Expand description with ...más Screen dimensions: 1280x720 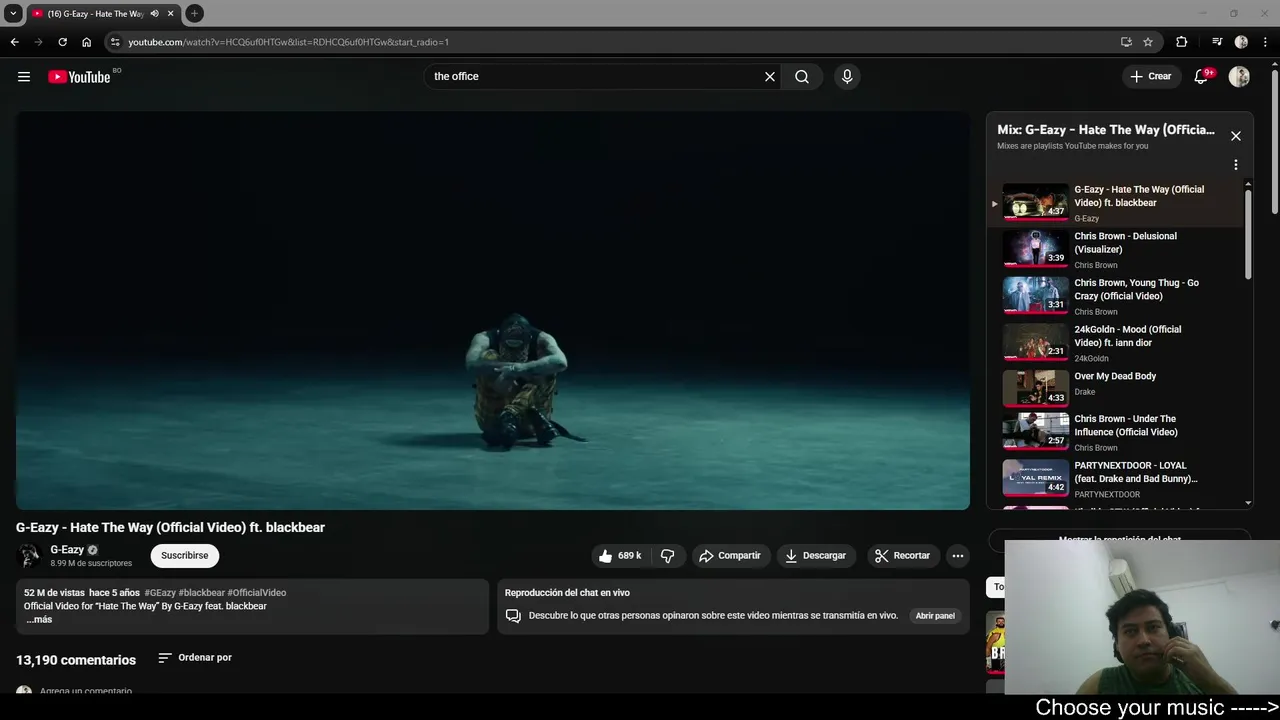click(x=39, y=620)
